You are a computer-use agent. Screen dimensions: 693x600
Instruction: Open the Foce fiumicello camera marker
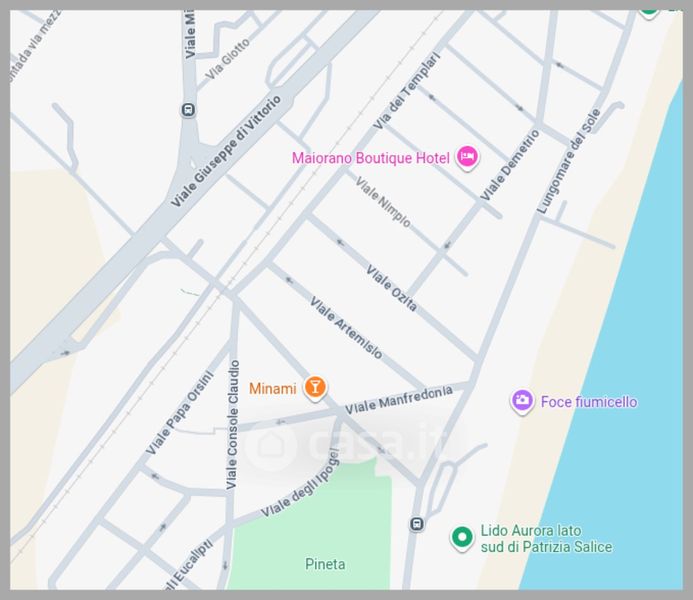[x=522, y=401]
